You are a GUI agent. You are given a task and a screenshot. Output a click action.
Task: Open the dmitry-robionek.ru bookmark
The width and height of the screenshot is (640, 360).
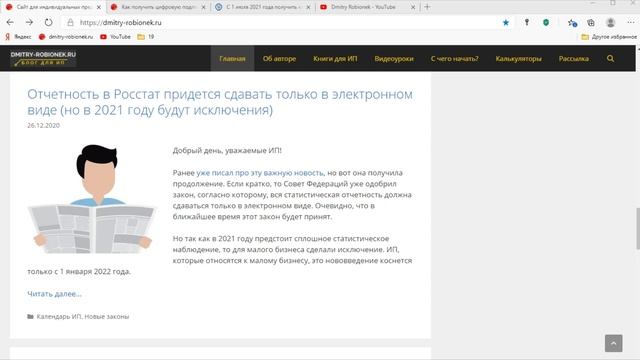coord(66,37)
